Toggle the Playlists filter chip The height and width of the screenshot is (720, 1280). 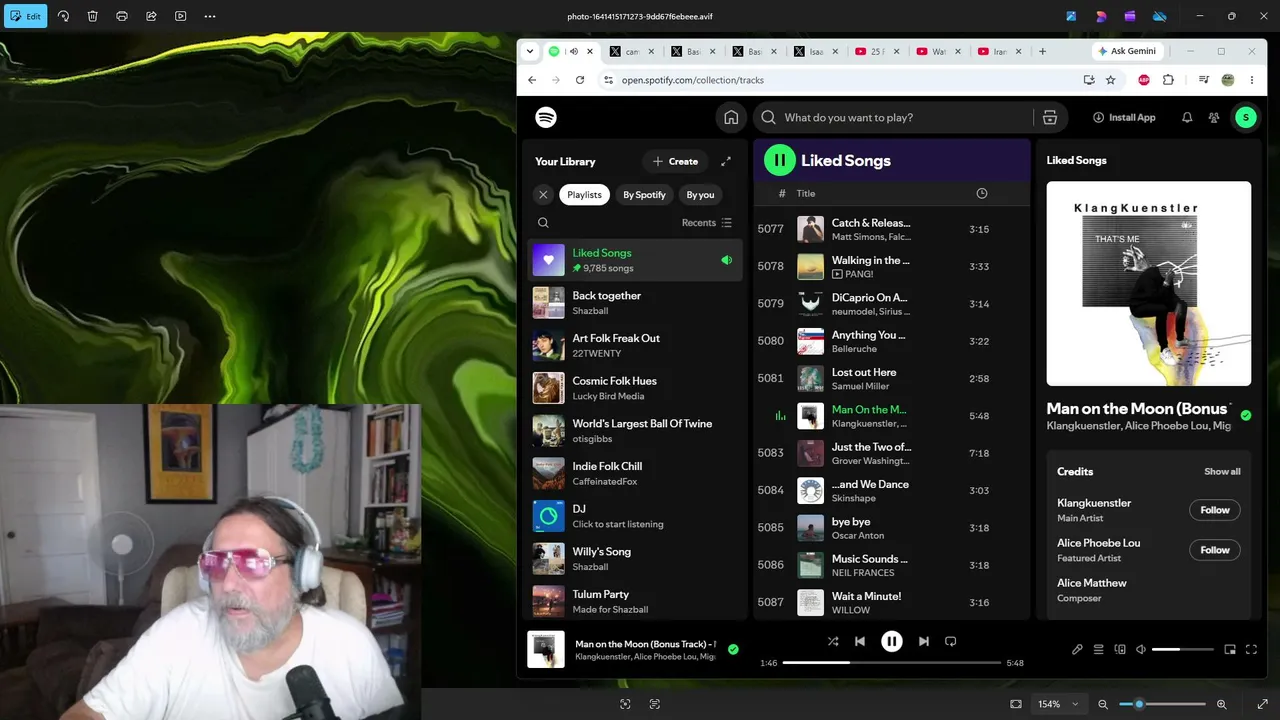click(x=584, y=195)
